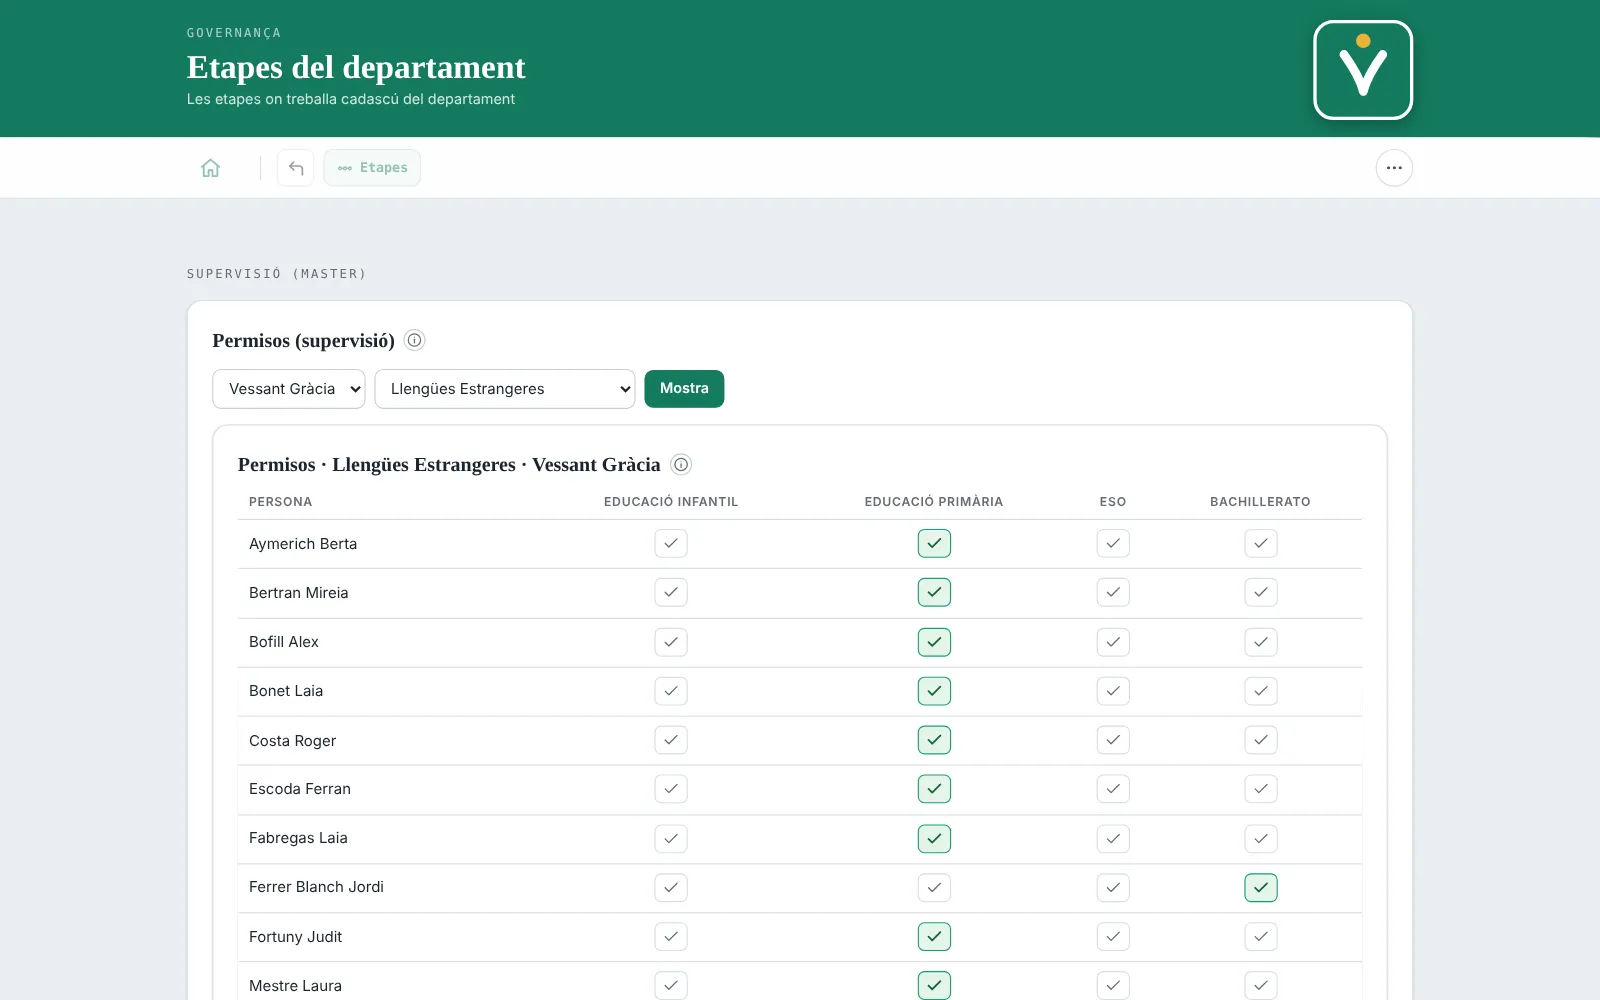Uncheck Aymerich Berta Educació Primària
The height and width of the screenshot is (1000, 1600).
(934, 543)
